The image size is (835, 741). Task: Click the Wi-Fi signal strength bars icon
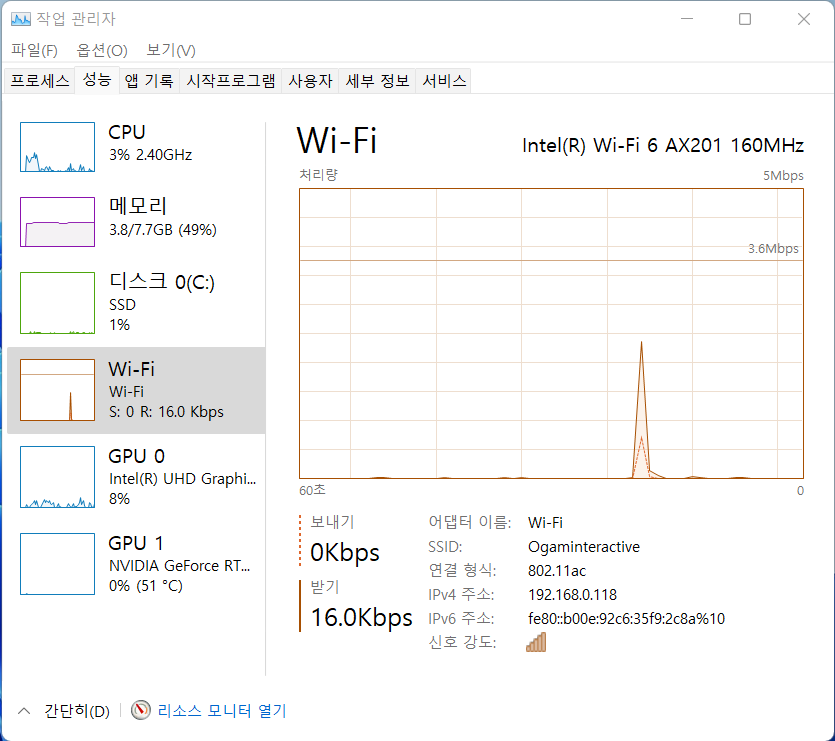(x=536, y=642)
